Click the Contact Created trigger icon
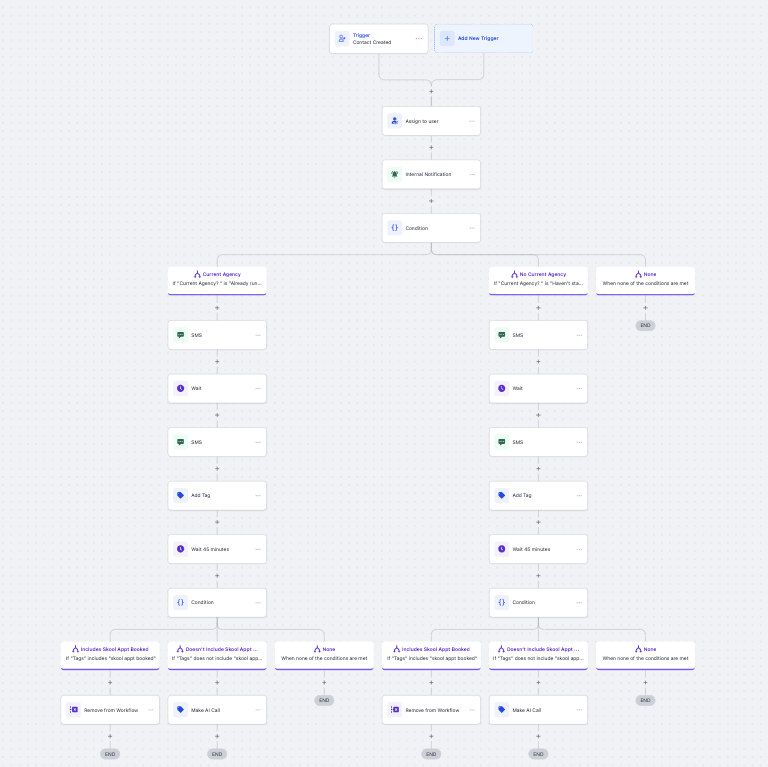Screen dimensions: 768x767 pyautogui.click(x=342, y=39)
